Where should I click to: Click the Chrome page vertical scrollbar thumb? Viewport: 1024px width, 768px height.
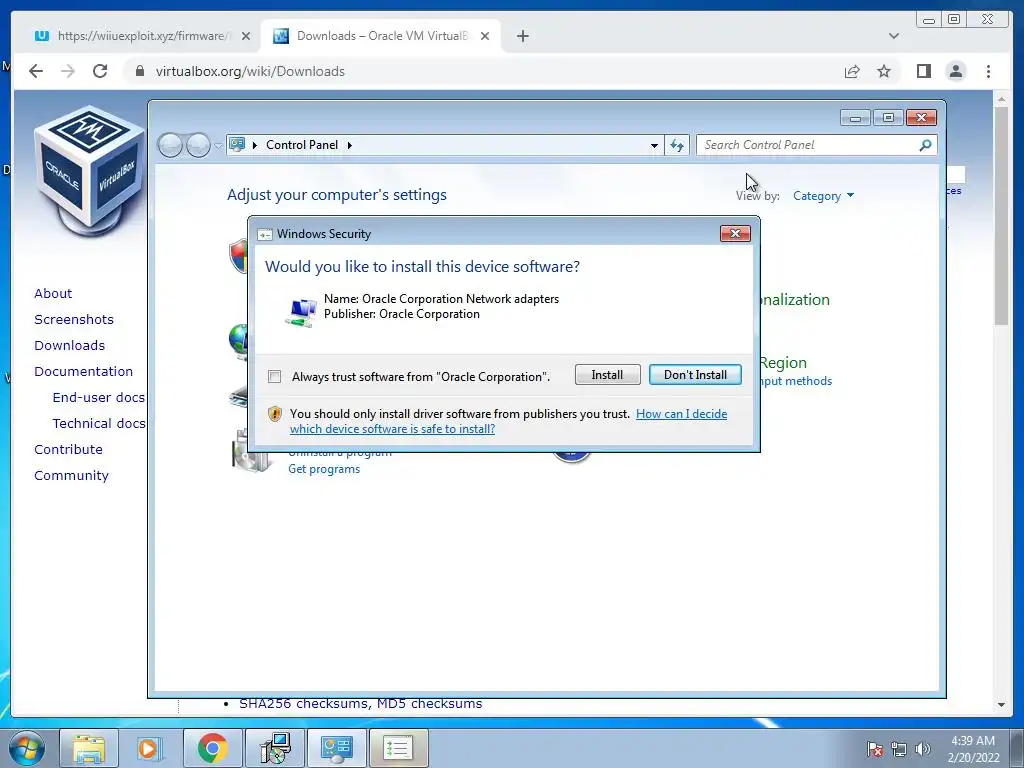point(1001,216)
